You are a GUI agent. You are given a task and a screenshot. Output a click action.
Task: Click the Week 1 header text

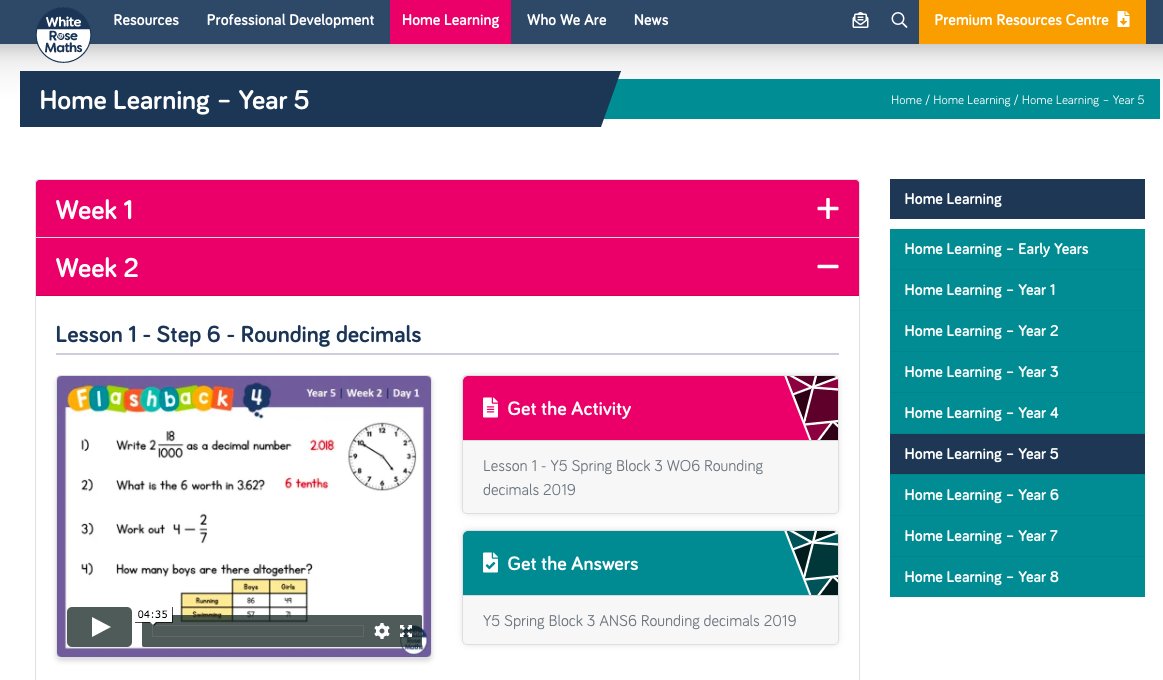click(94, 210)
